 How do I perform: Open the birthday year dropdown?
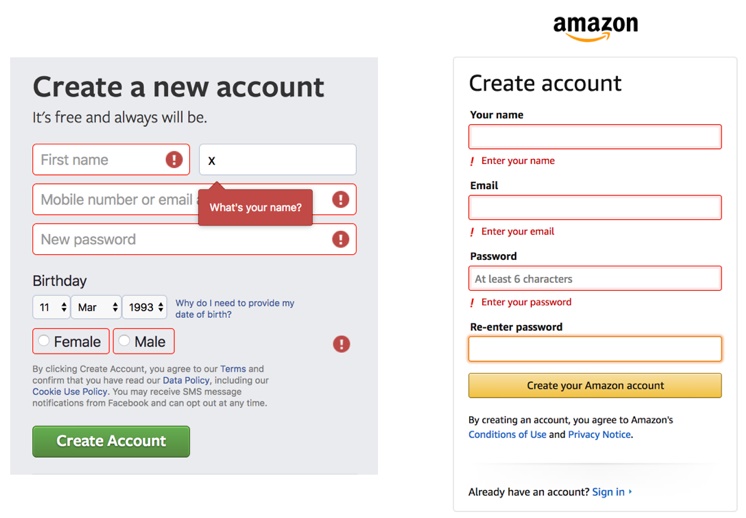pos(145,307)
